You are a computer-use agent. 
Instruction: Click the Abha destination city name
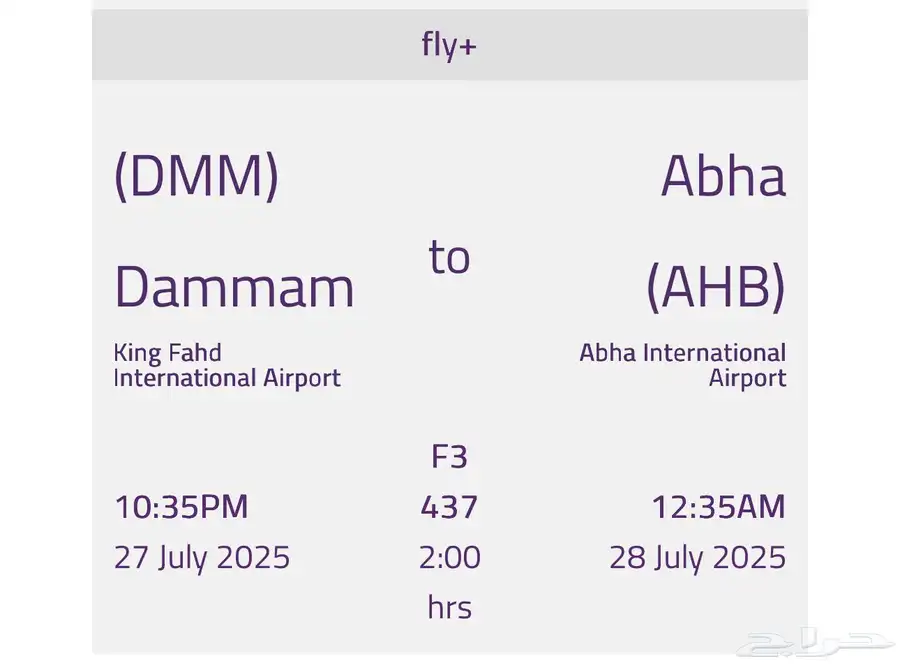point(723,175)
